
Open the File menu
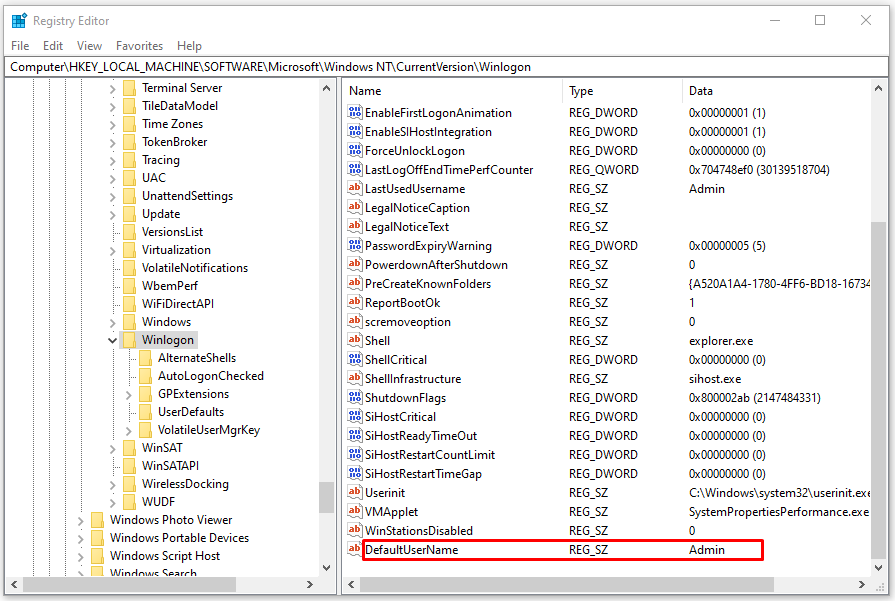[x=20, y=46]
